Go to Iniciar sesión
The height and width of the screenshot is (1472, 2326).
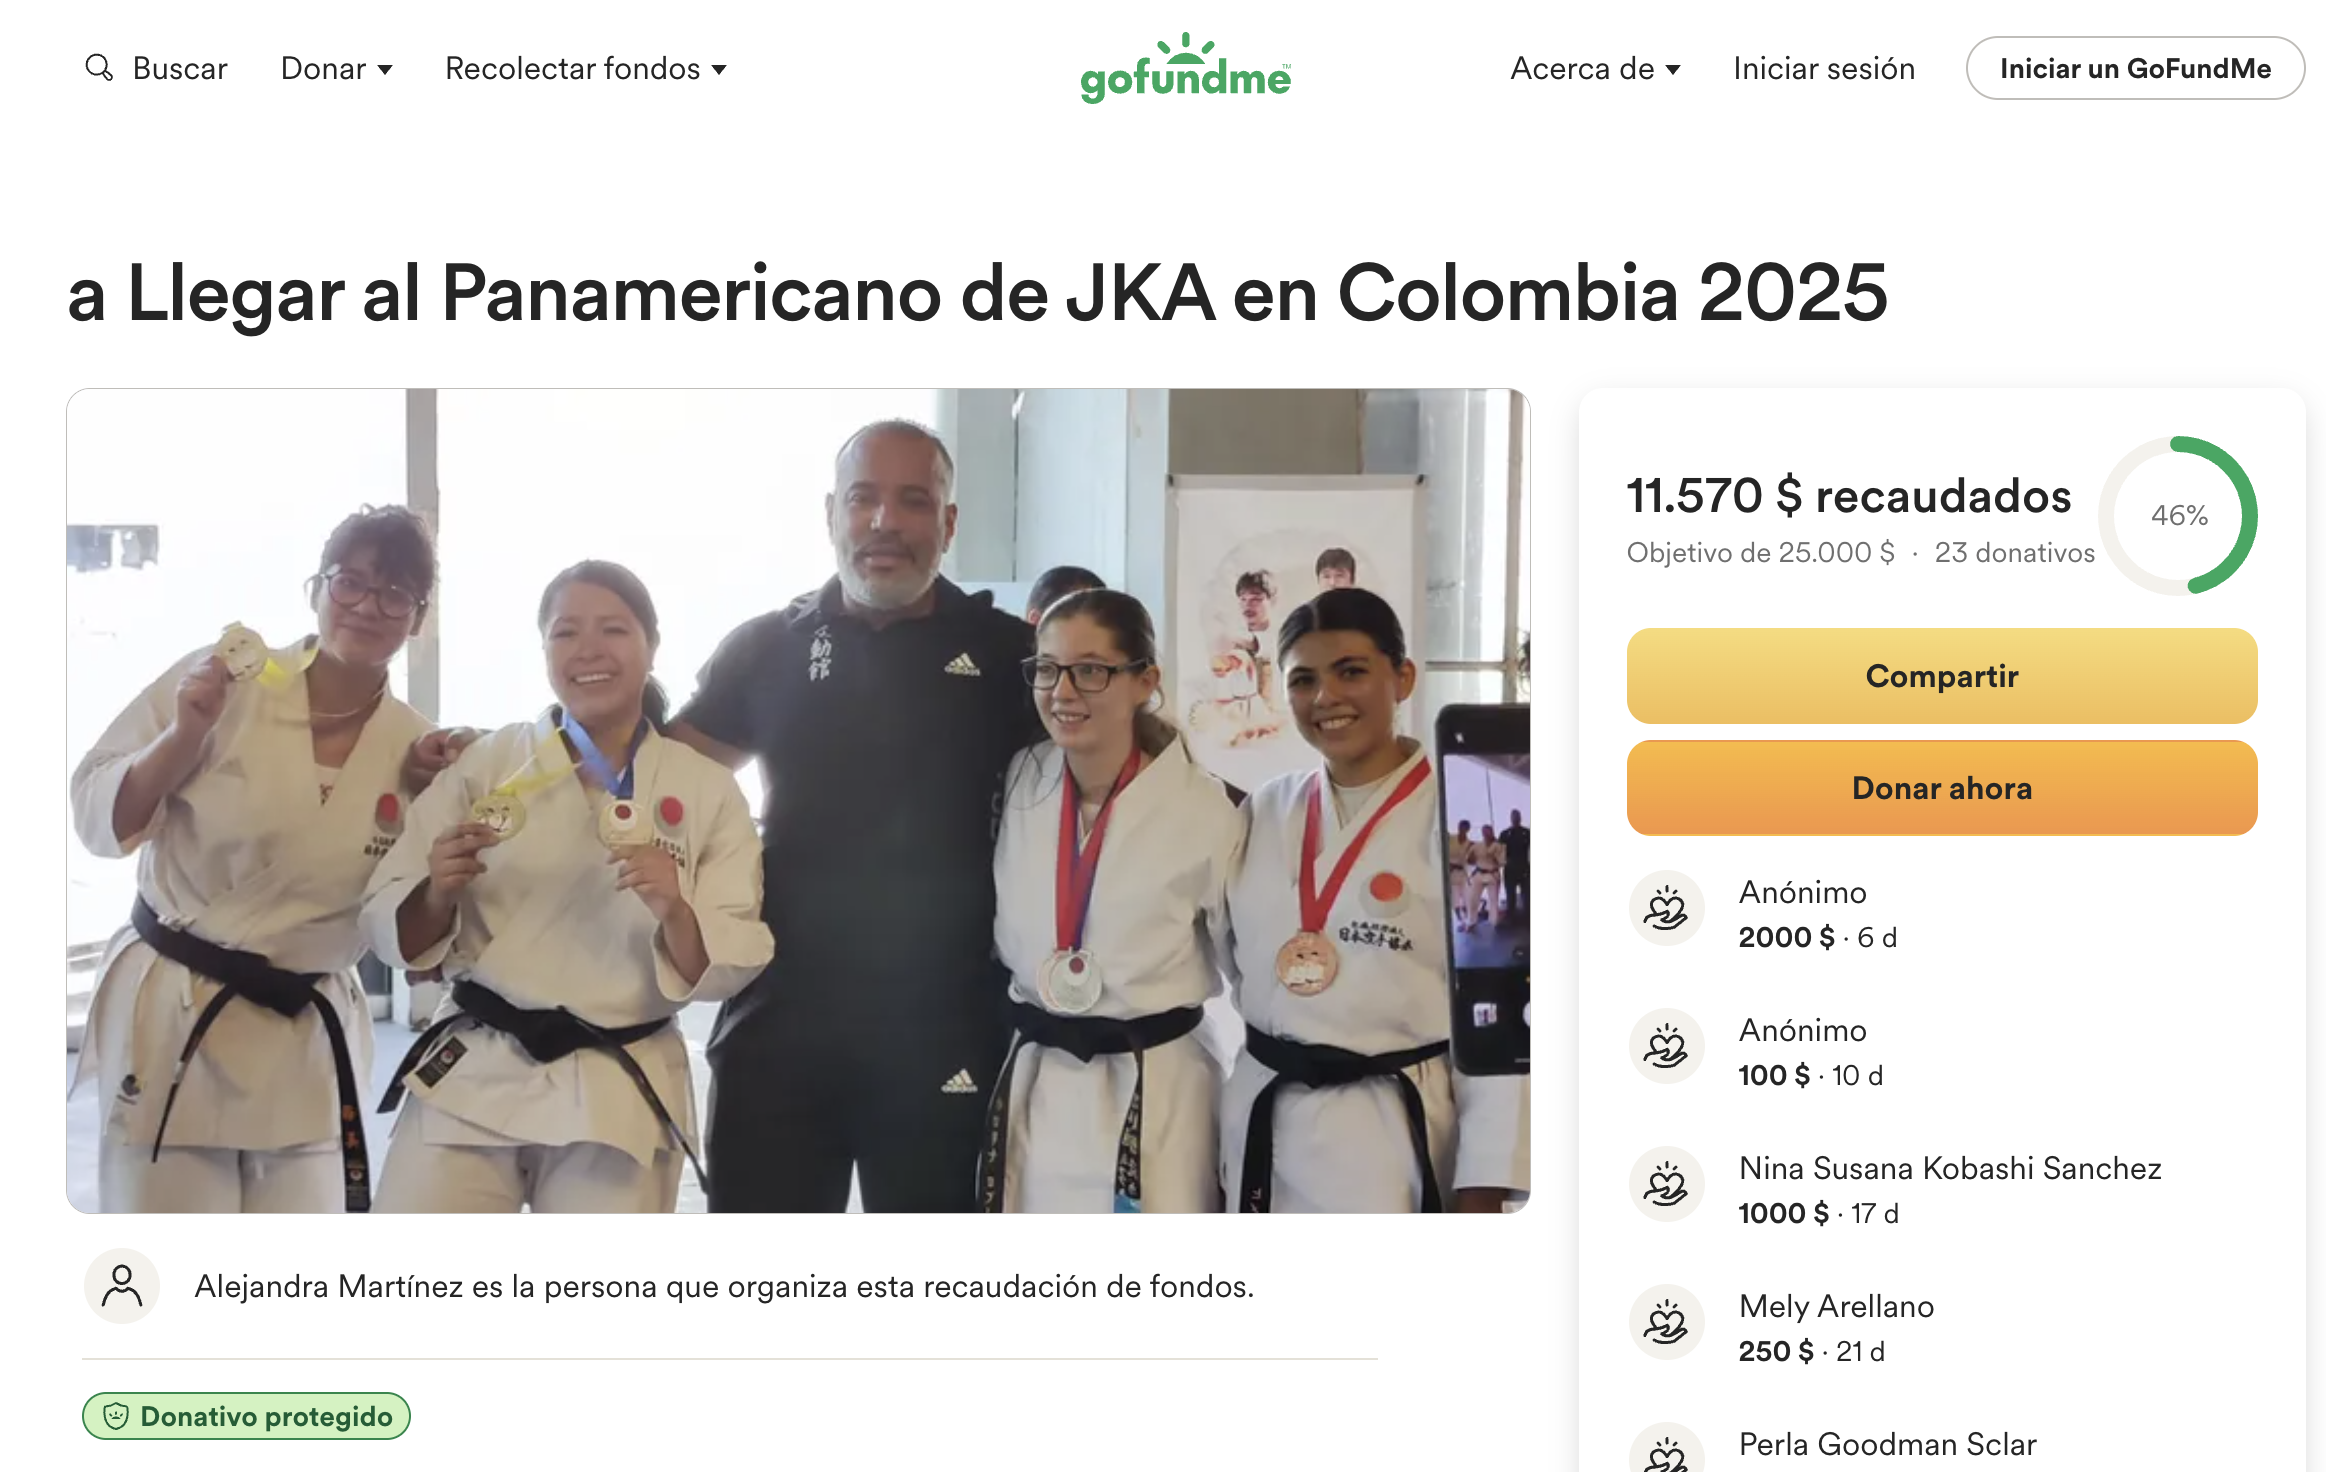pyautogui.click(x=1824, y=68)
